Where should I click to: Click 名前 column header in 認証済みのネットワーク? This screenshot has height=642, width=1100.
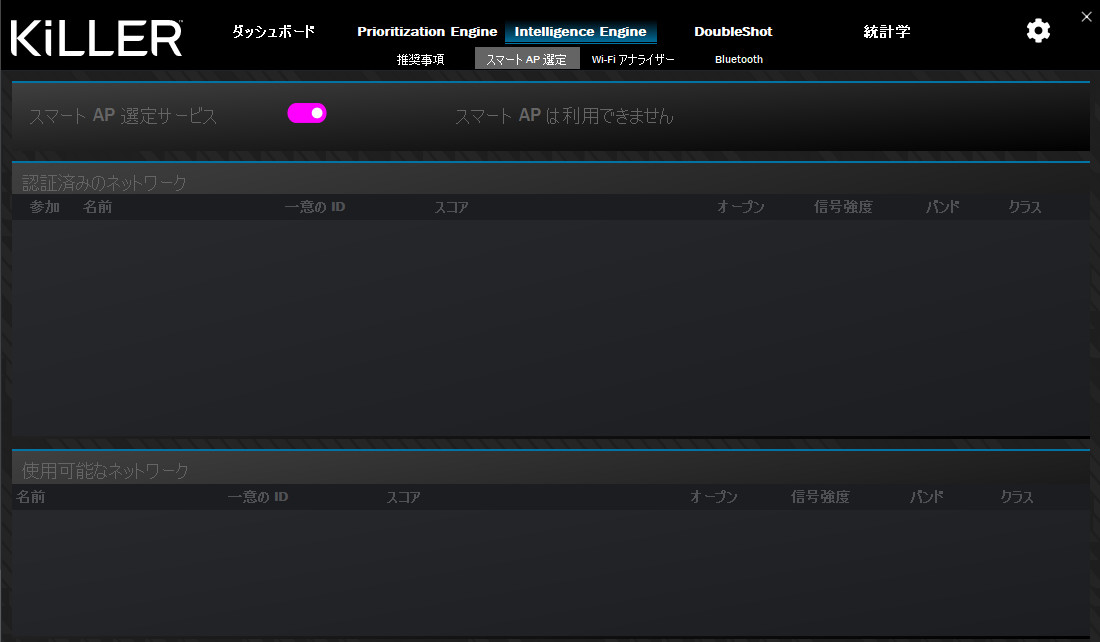coord(98,207)
